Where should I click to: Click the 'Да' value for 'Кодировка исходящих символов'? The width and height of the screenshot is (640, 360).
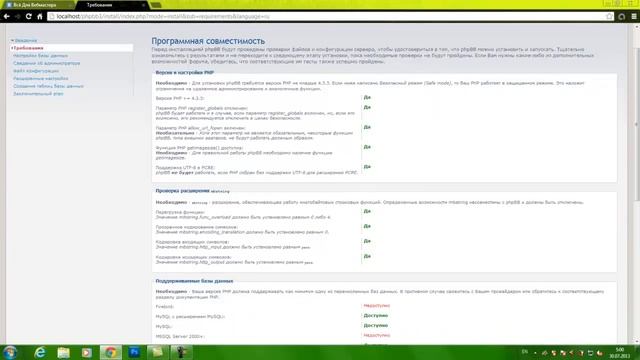click(367, 256)
